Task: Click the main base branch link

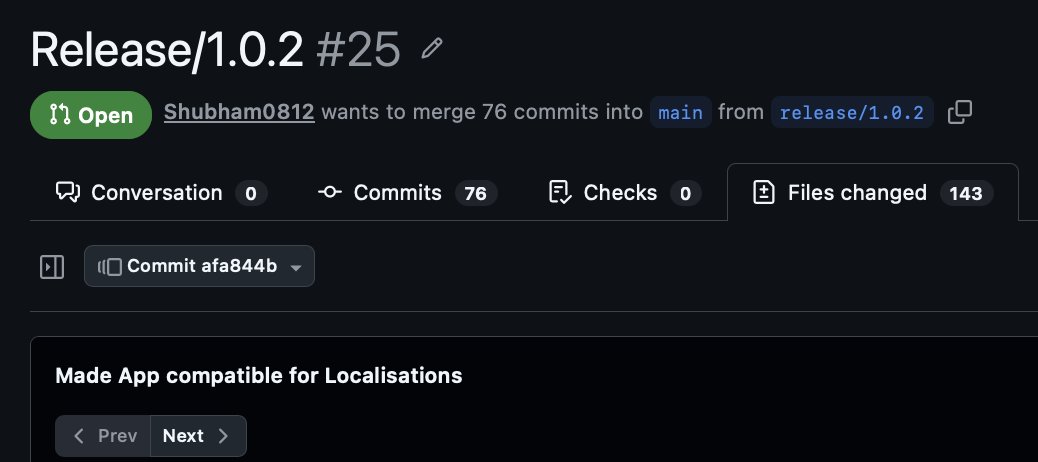Action: click(680, 112)
